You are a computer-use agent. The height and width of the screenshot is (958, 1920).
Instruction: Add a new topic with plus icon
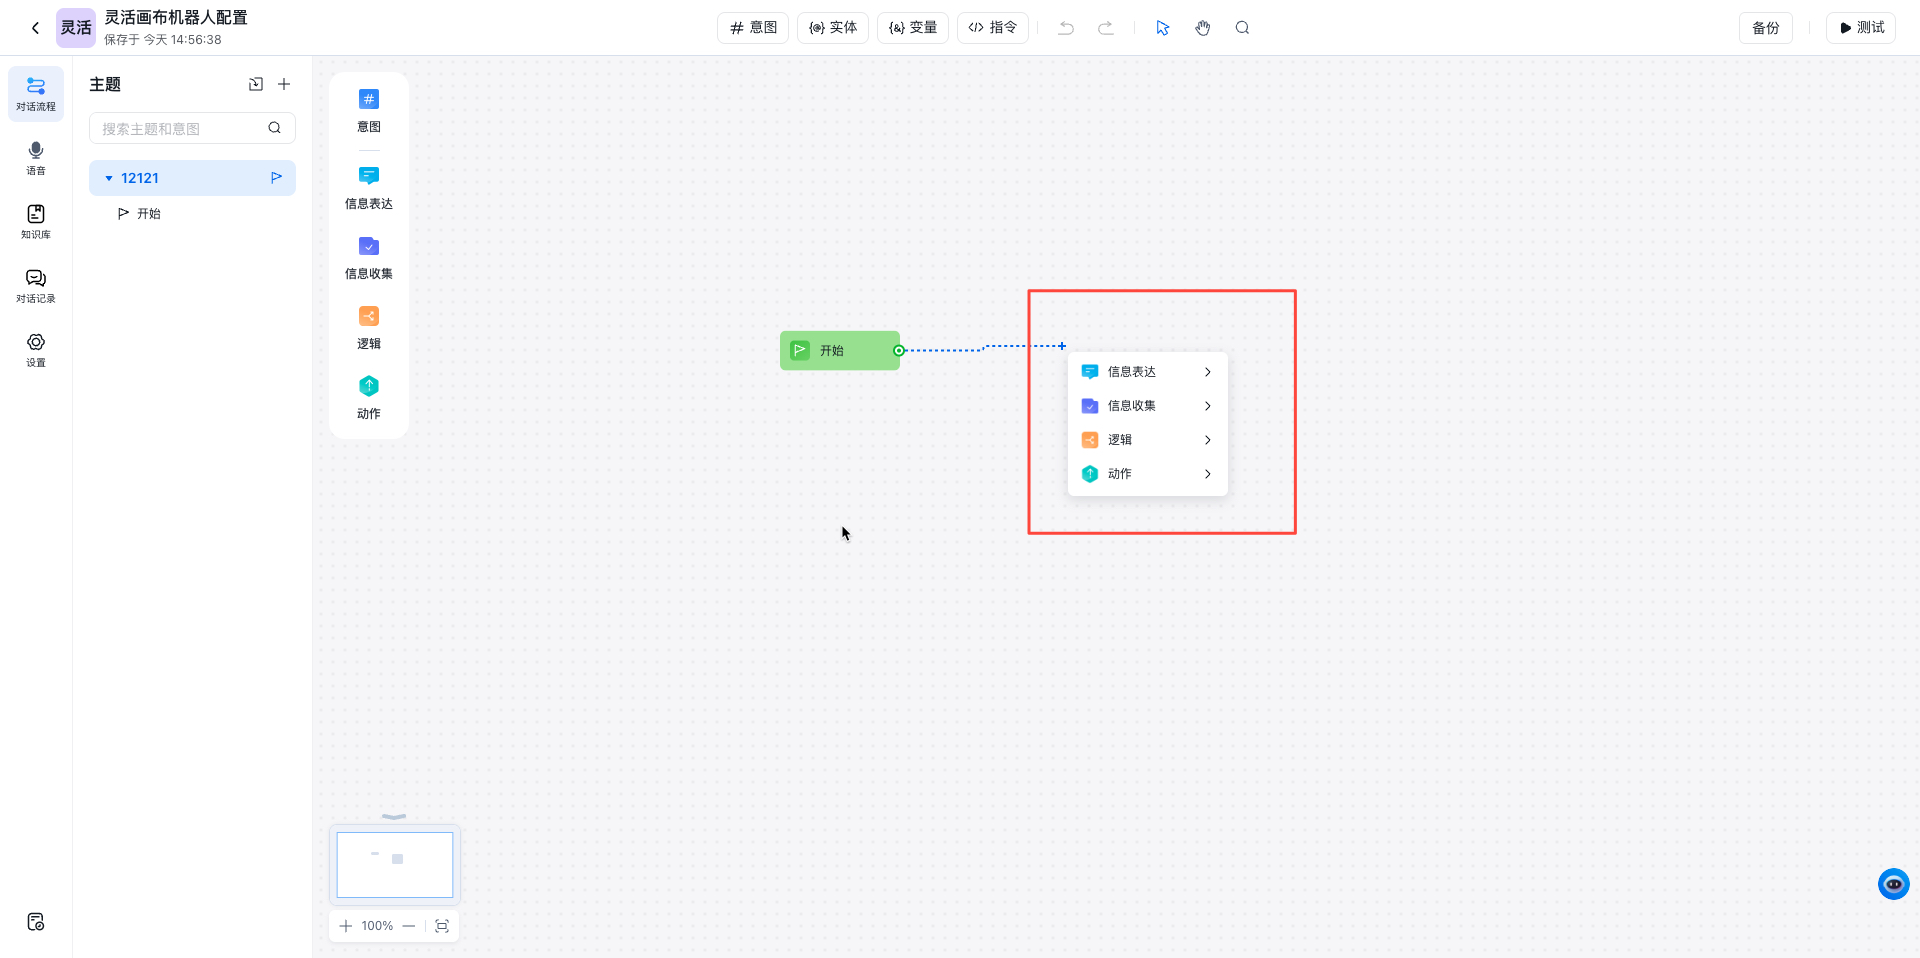pyautogui.click(x=284, y=85)
